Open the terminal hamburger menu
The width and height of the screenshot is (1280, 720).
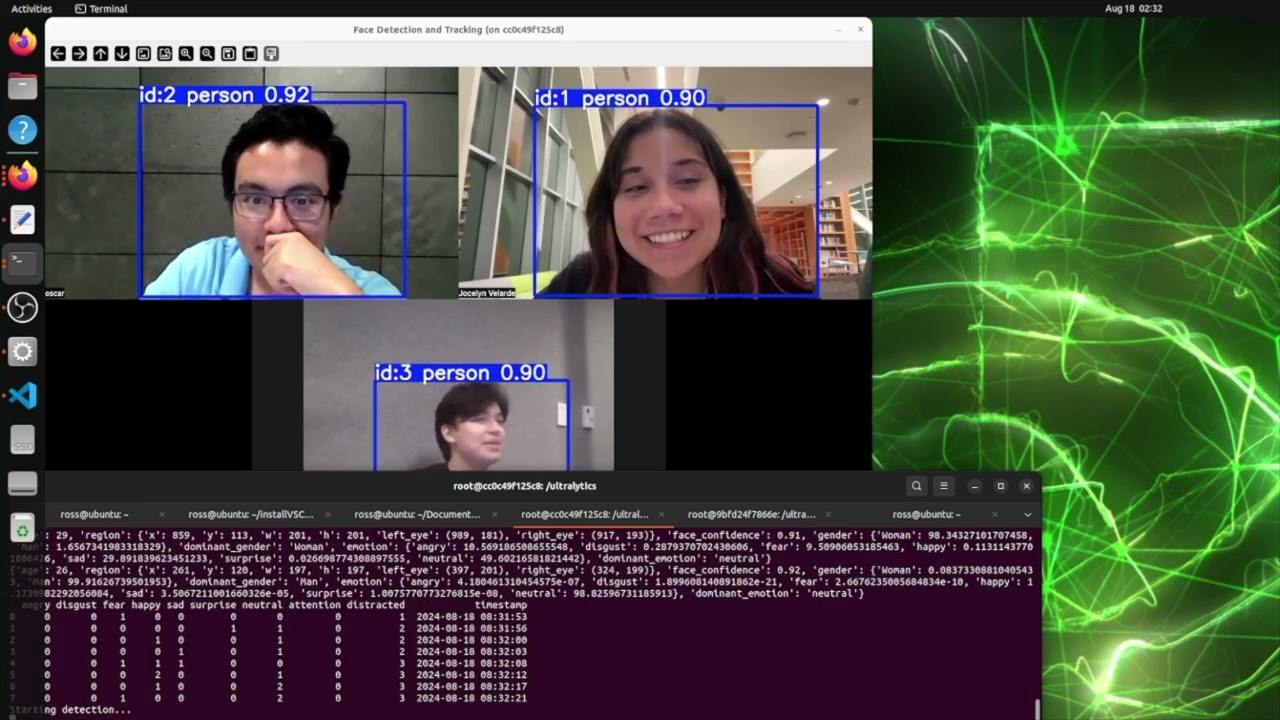click(943, 486)
